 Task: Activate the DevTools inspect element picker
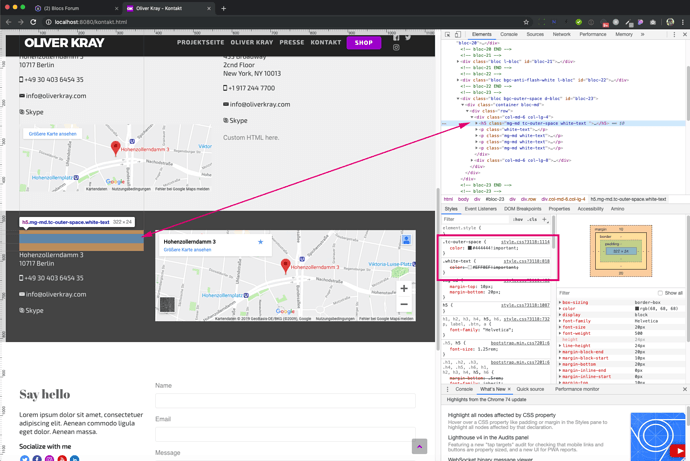448,34
